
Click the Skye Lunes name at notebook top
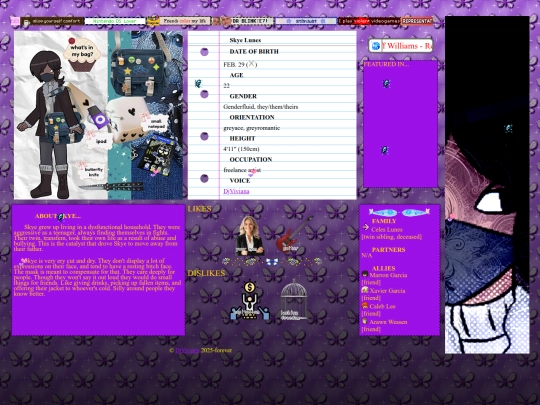245,40
